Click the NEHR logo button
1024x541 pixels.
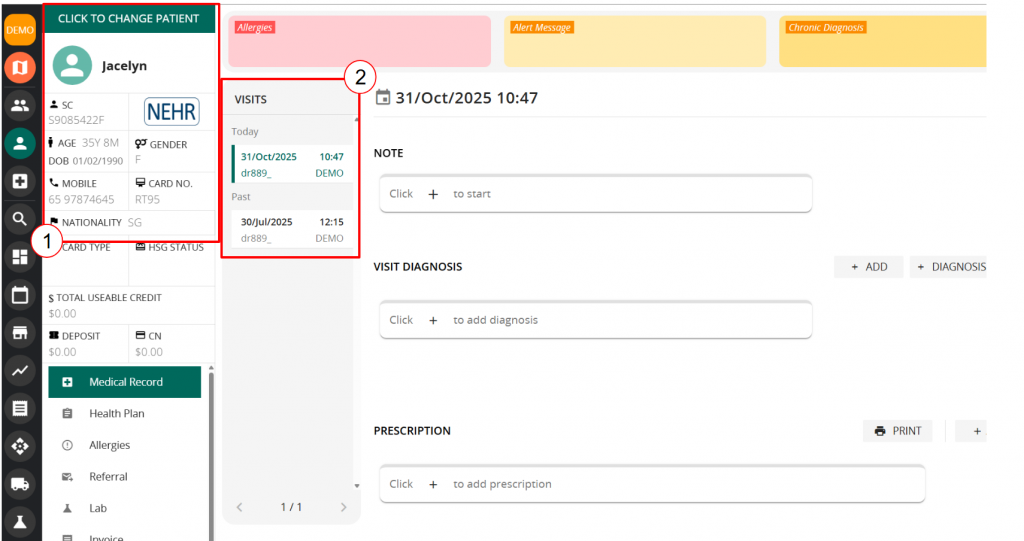coord(171,111)
